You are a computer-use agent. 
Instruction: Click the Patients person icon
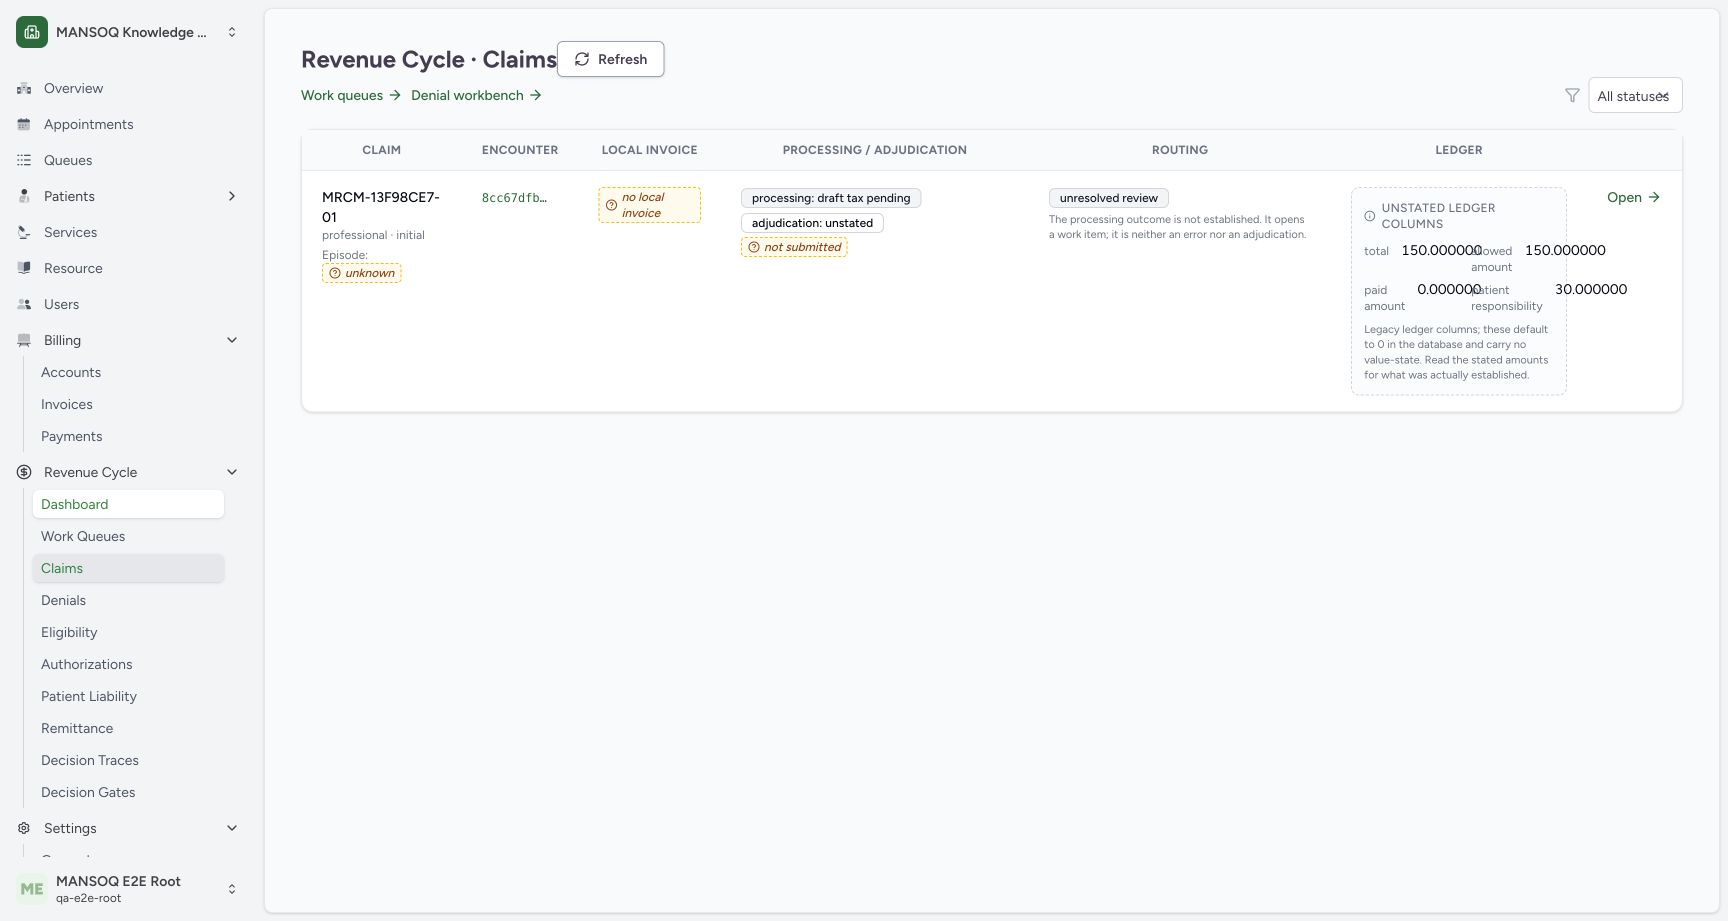(x=24, y=196)
